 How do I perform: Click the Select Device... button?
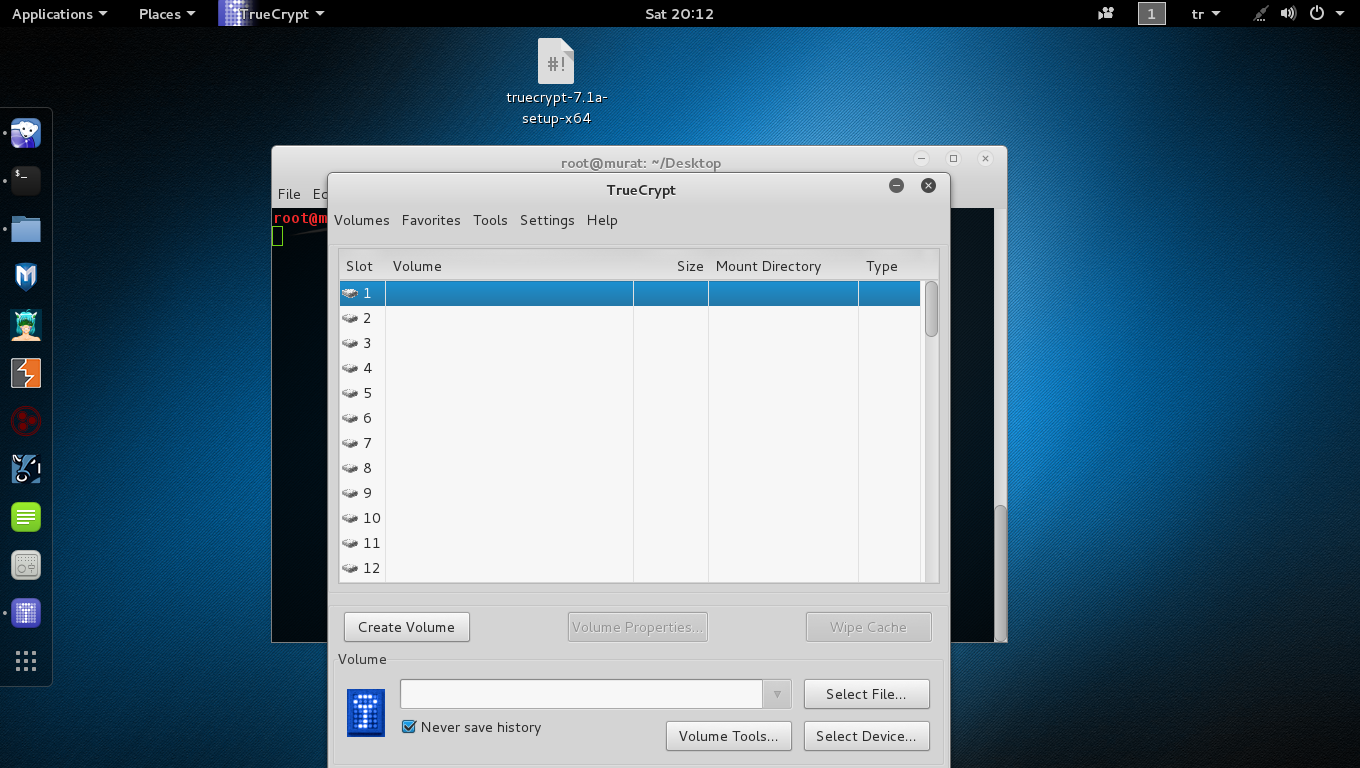[x=866, y=736]
